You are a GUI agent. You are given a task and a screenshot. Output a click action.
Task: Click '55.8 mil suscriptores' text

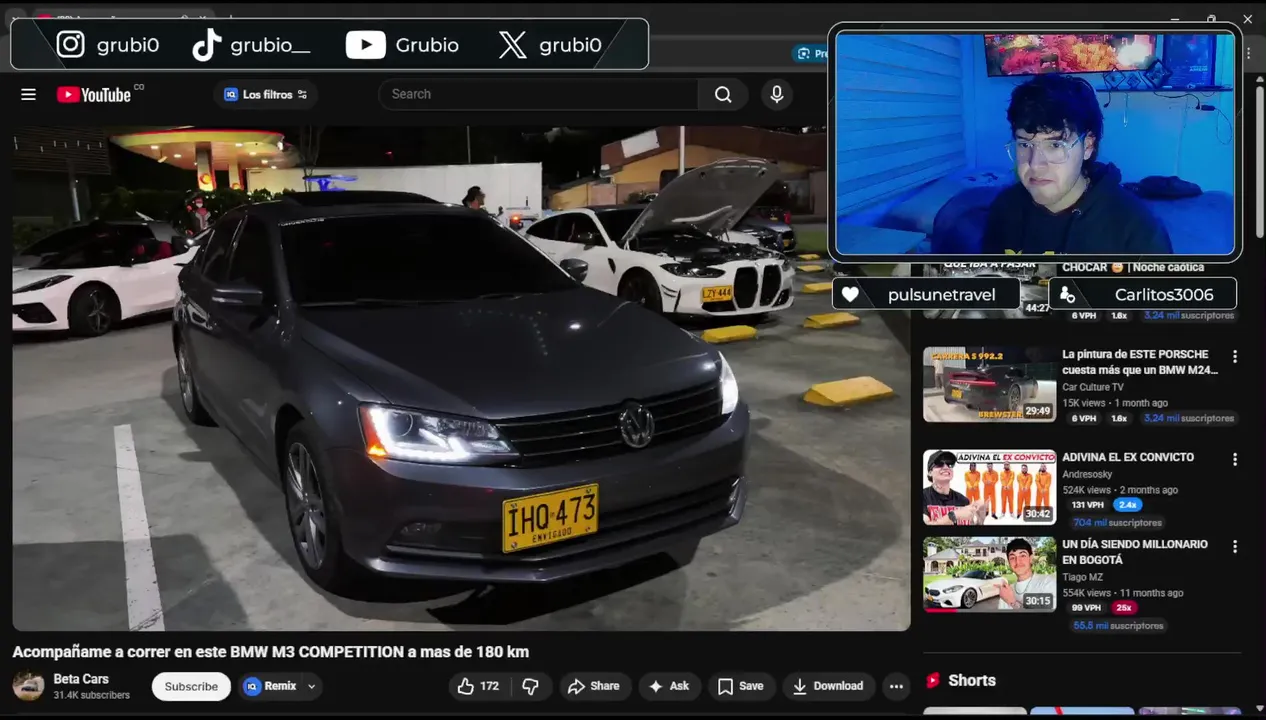click(1118, 625)
